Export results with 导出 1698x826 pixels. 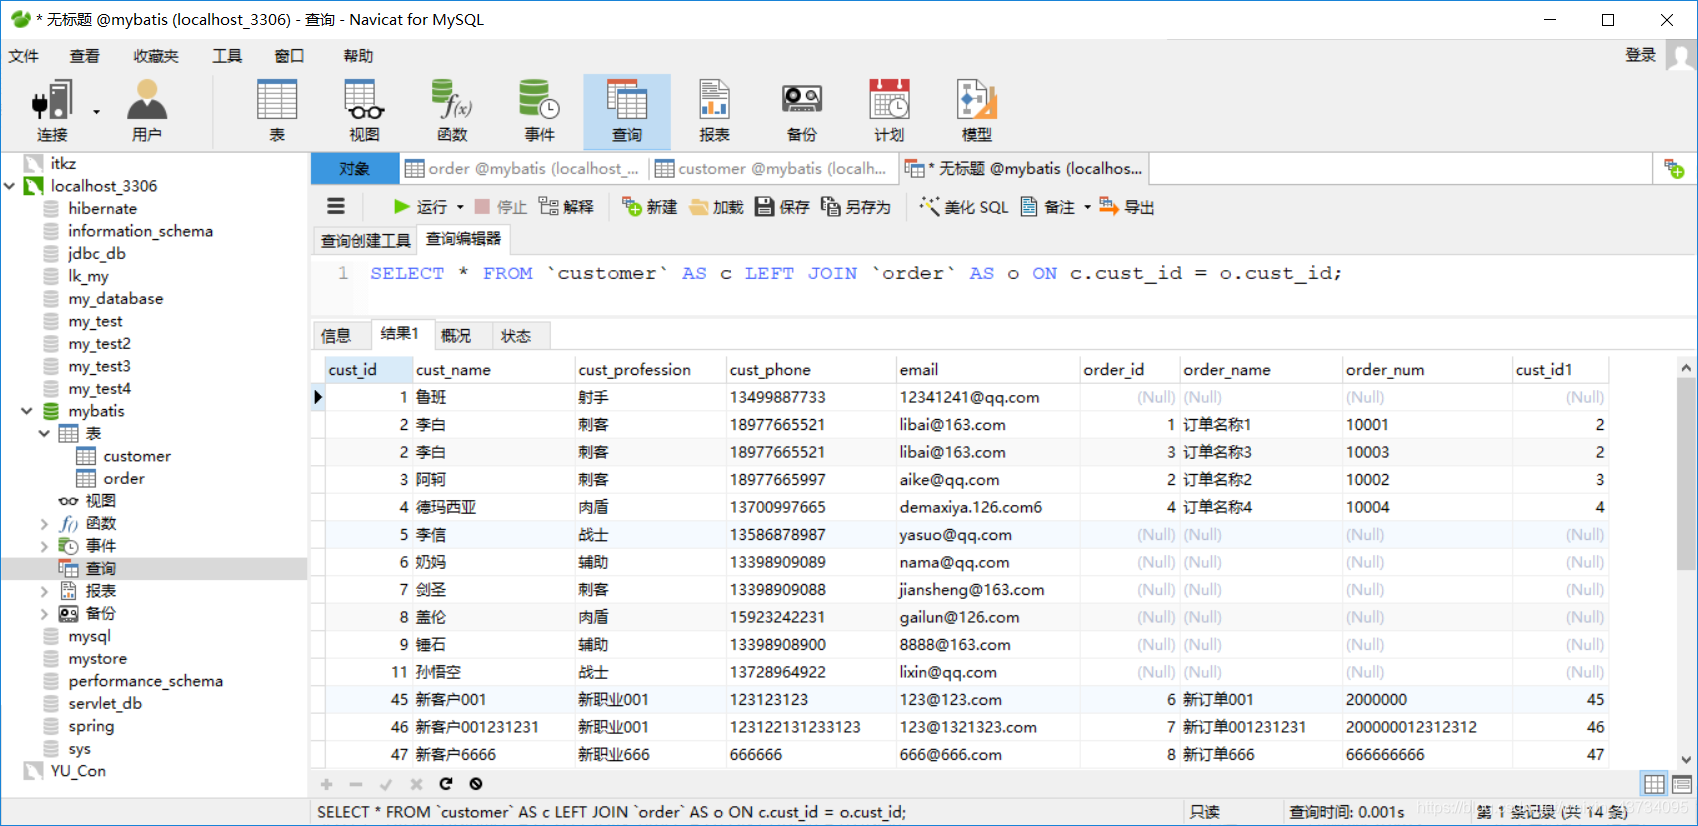[x=1127, y=207]
